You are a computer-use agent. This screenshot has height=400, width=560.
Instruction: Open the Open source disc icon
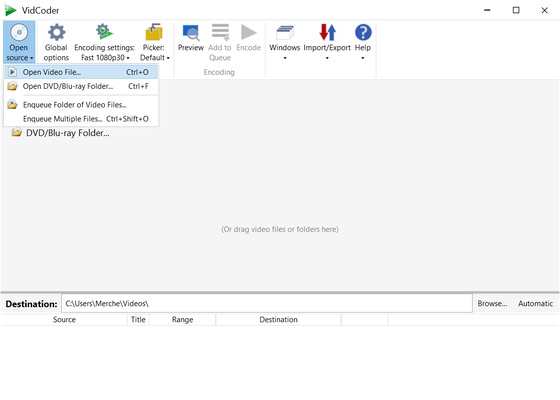(19, 32)
